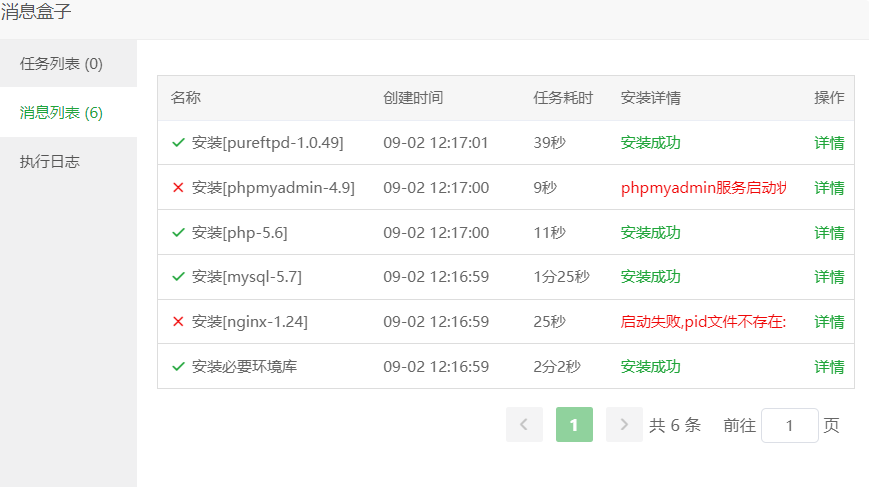869x487 pixels.
Task: Open 详情 for phpmyadmin-4.9 install
Action: (829, 188)
